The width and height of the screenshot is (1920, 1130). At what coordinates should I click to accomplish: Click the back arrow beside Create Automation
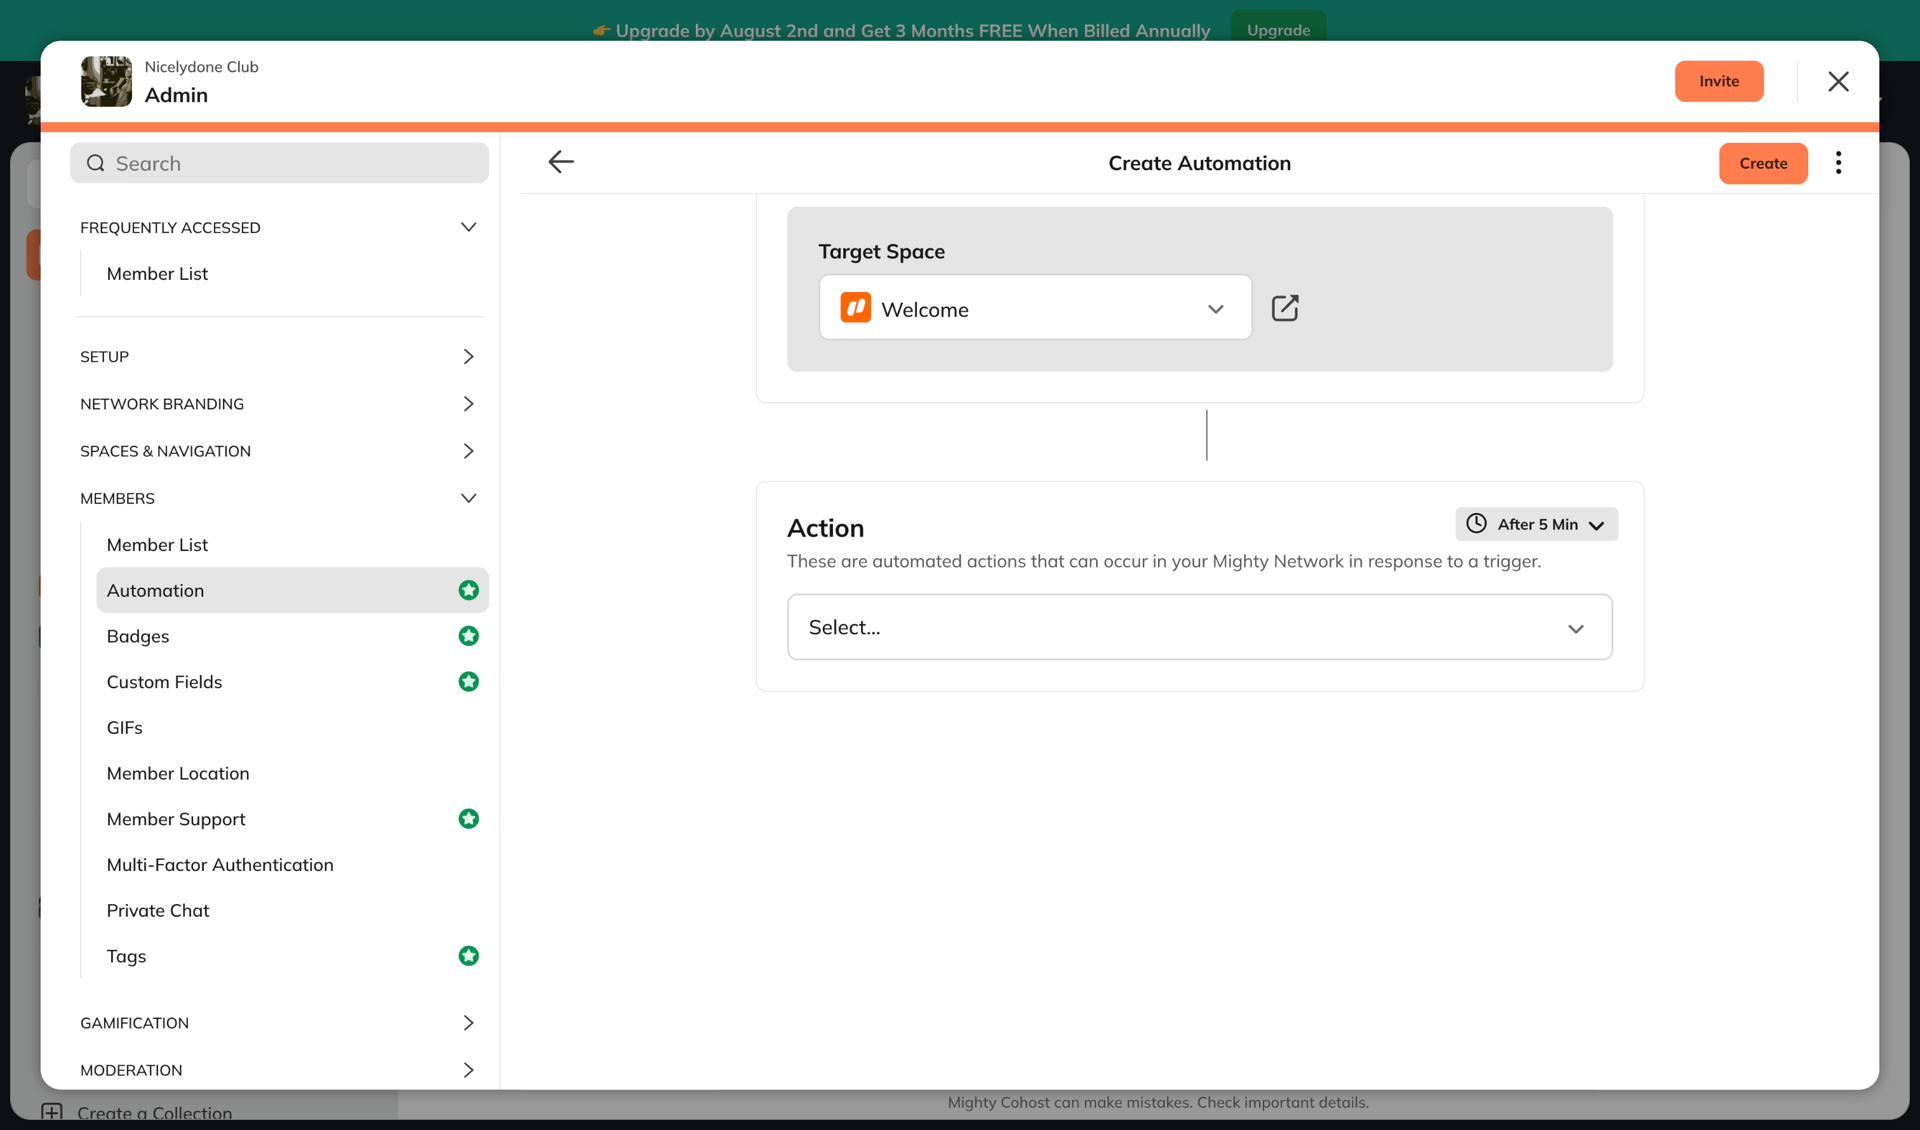click(561, 162)
